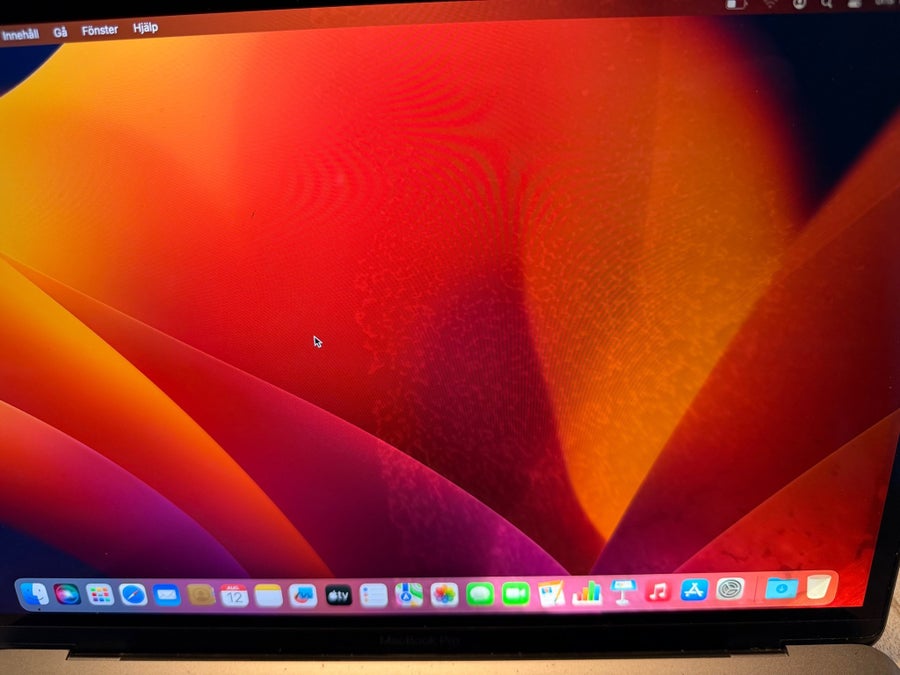
Task: Open the Reminders app icon
Action: pos(373,596)
